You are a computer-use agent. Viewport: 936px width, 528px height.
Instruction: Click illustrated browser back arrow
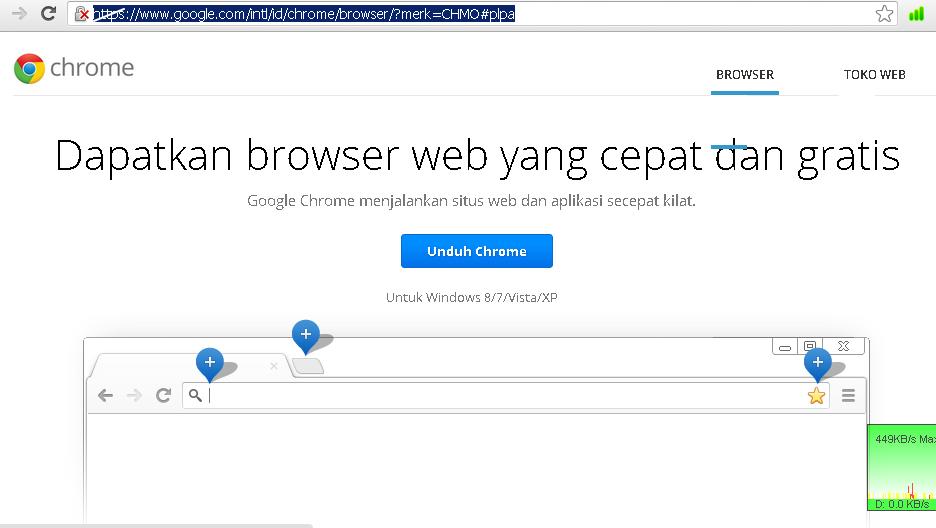(106, 395)
